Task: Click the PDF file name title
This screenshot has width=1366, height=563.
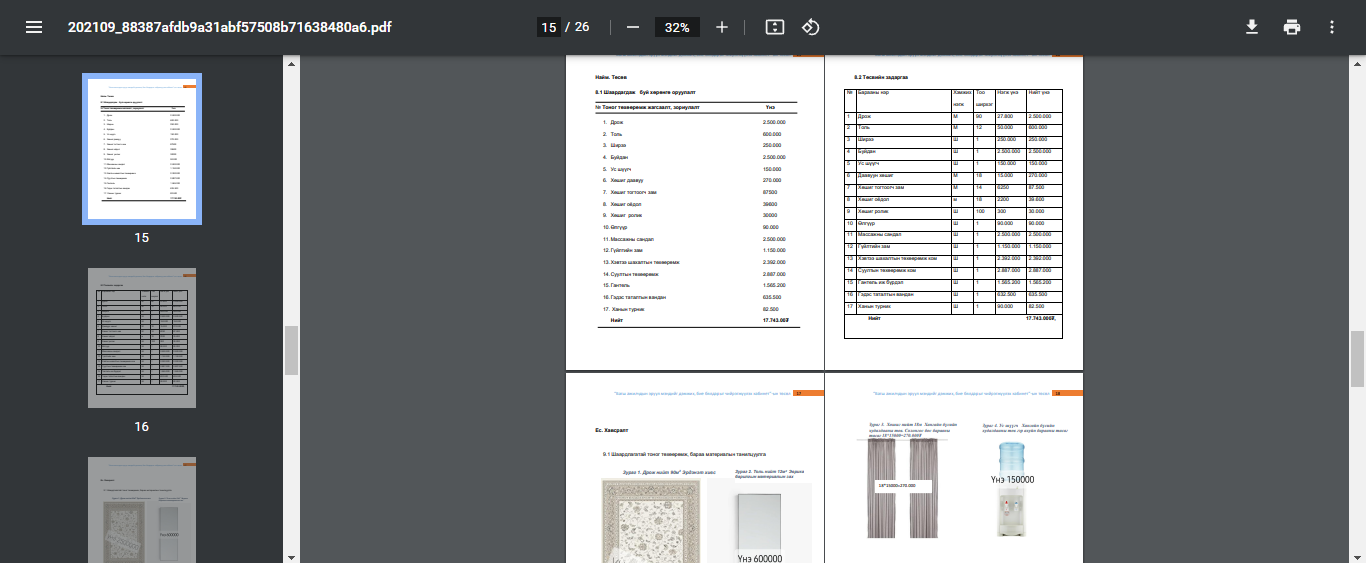Action: click(229, 27)
